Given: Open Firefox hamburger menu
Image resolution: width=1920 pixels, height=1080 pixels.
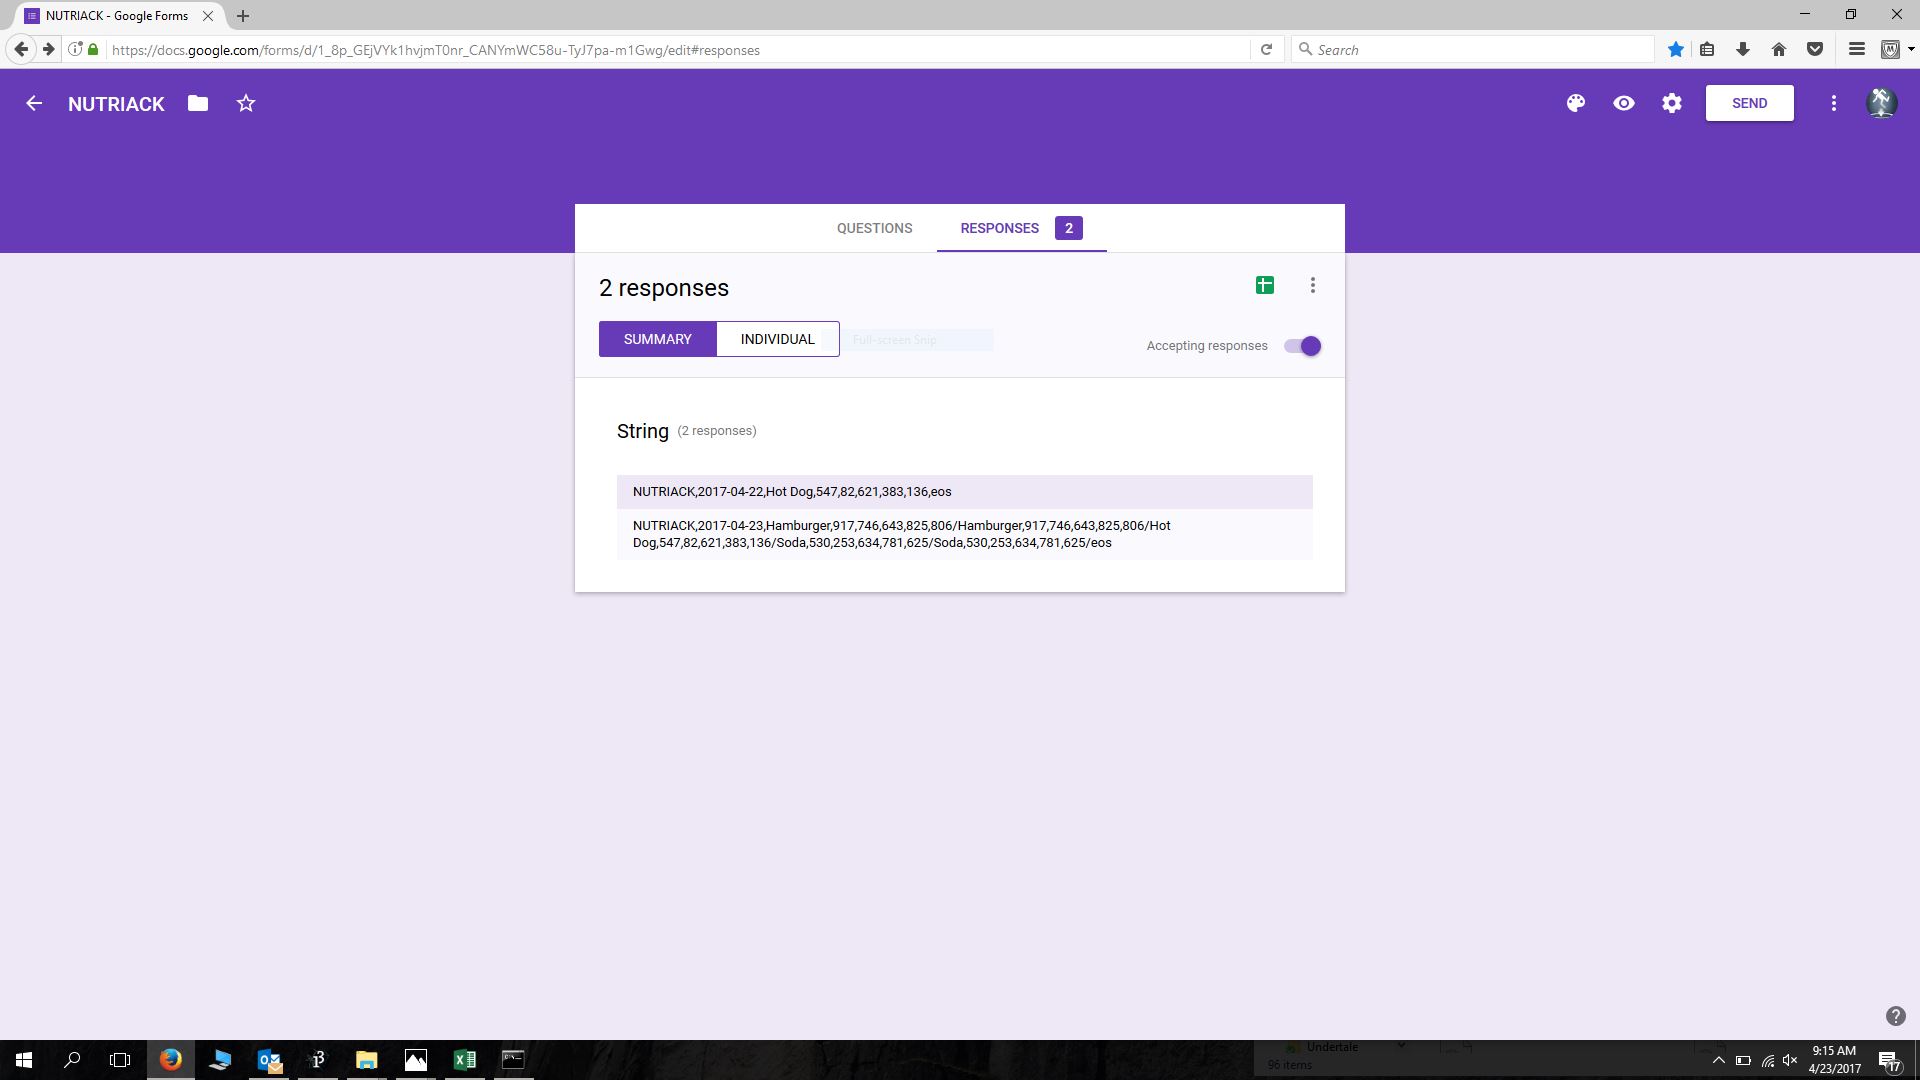Looking at the screenshot, I should pos(1856,49).
